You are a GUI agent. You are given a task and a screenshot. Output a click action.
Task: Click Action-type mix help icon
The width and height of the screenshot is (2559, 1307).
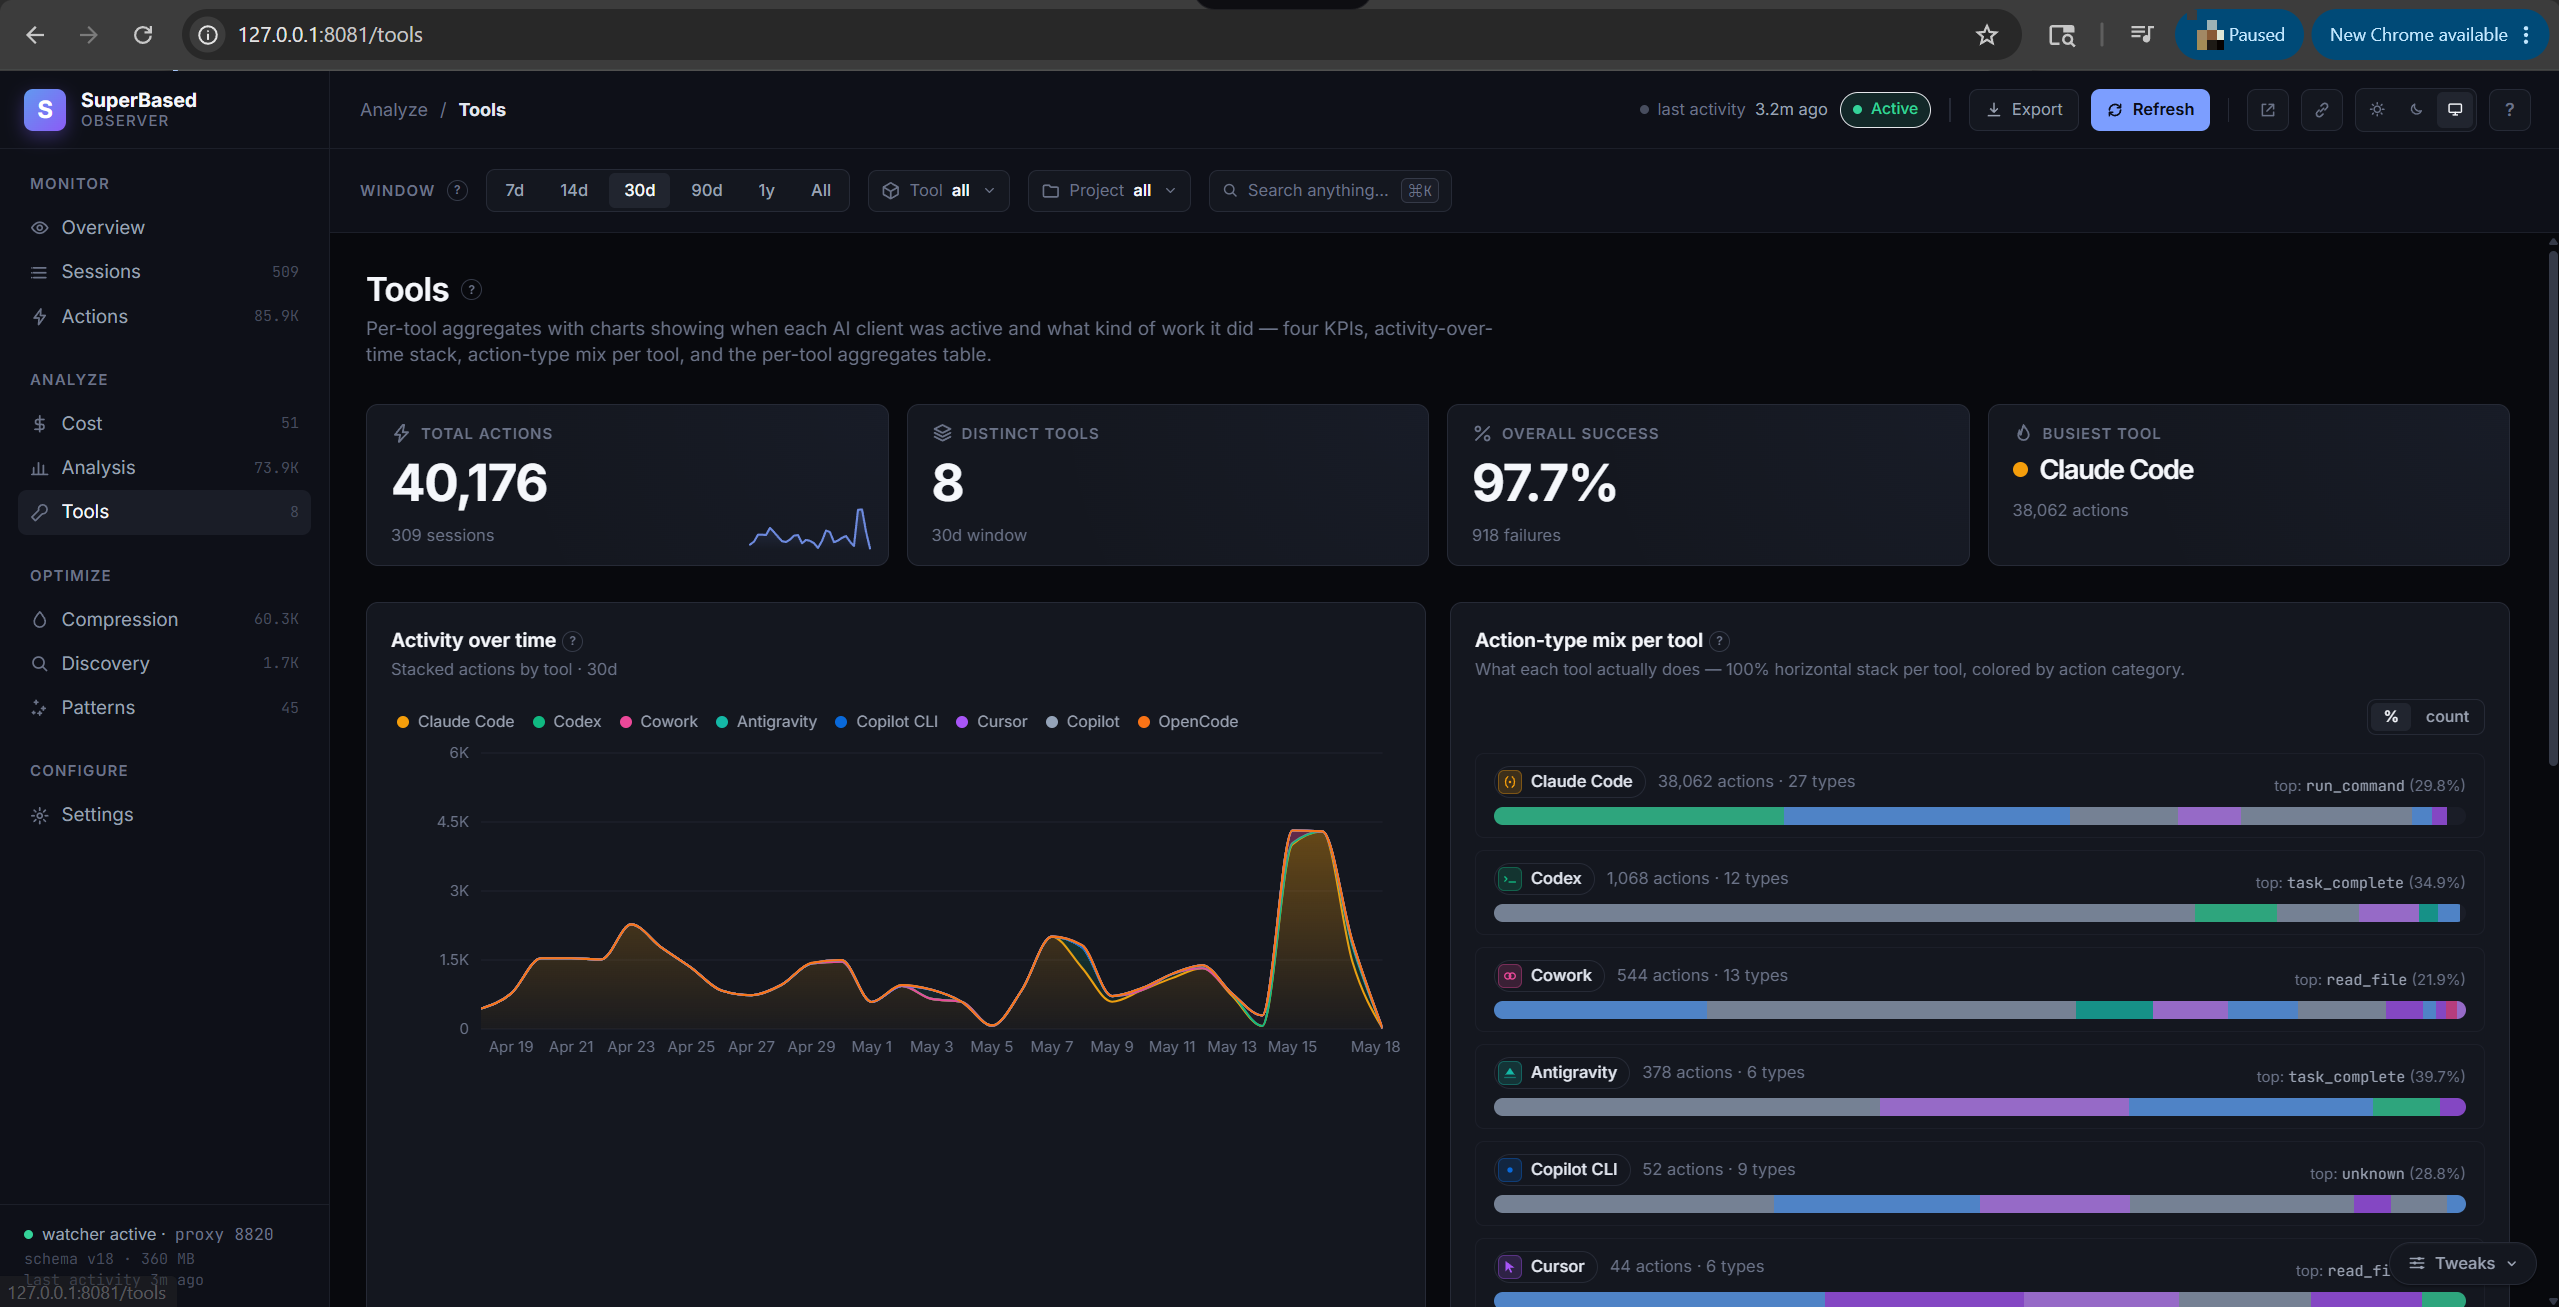(1719, 641)
